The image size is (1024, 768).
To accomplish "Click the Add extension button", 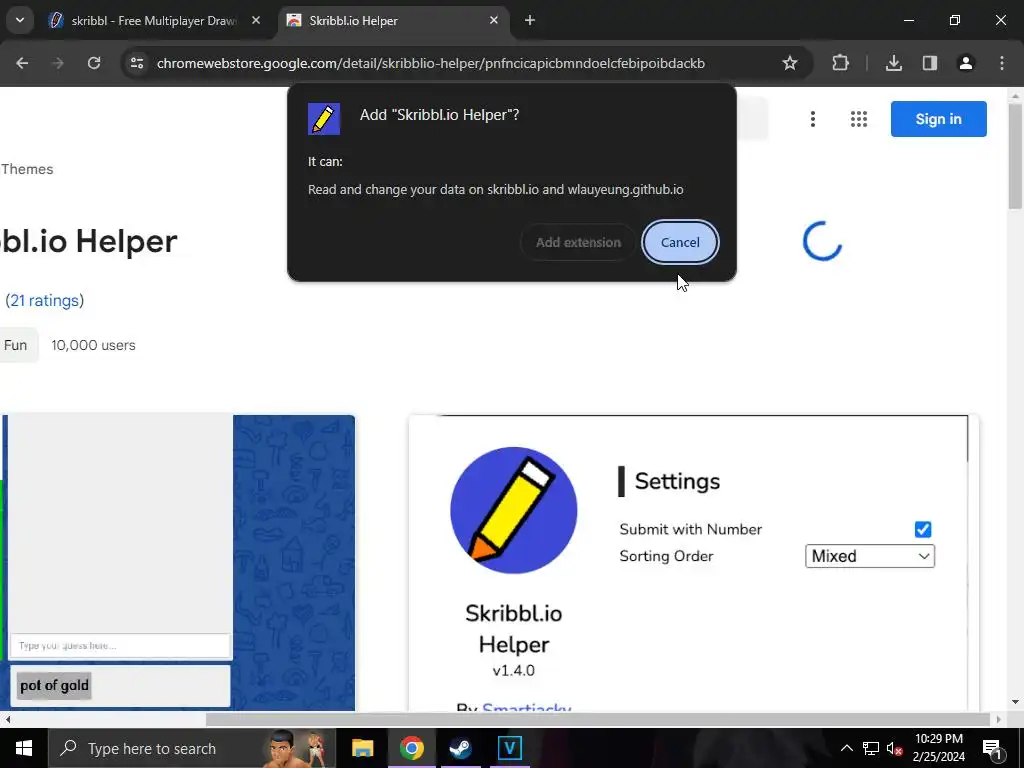I will coord(578,242).
